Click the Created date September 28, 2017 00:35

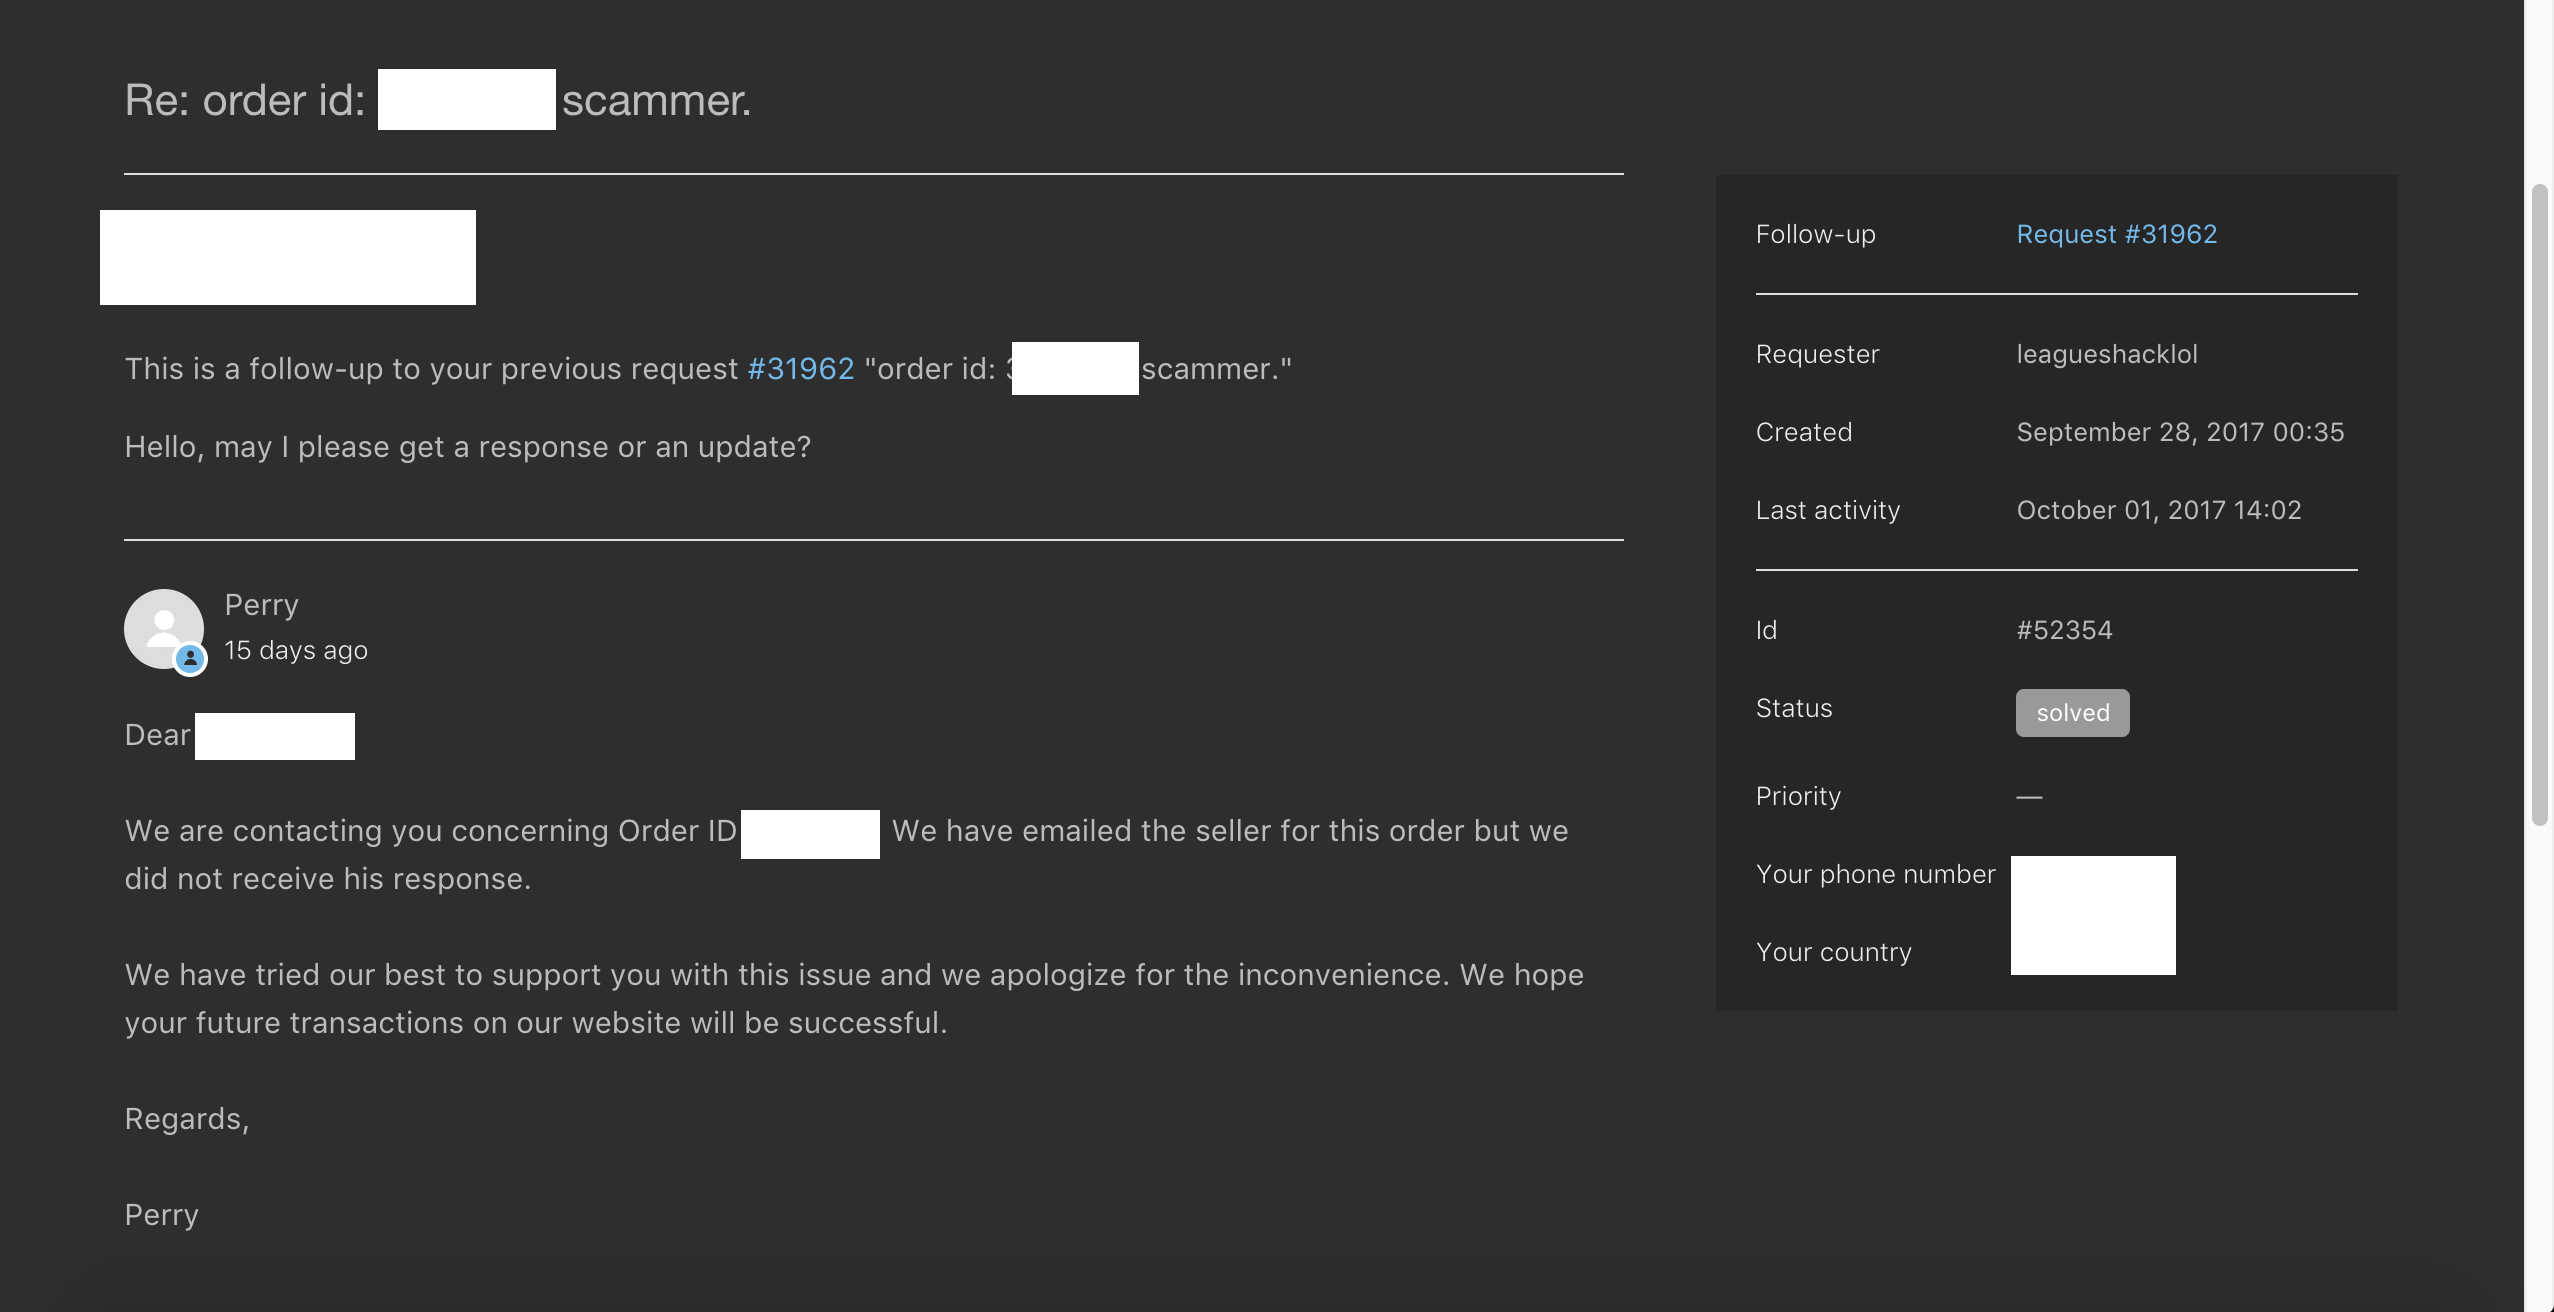[x=2180, y=432]
